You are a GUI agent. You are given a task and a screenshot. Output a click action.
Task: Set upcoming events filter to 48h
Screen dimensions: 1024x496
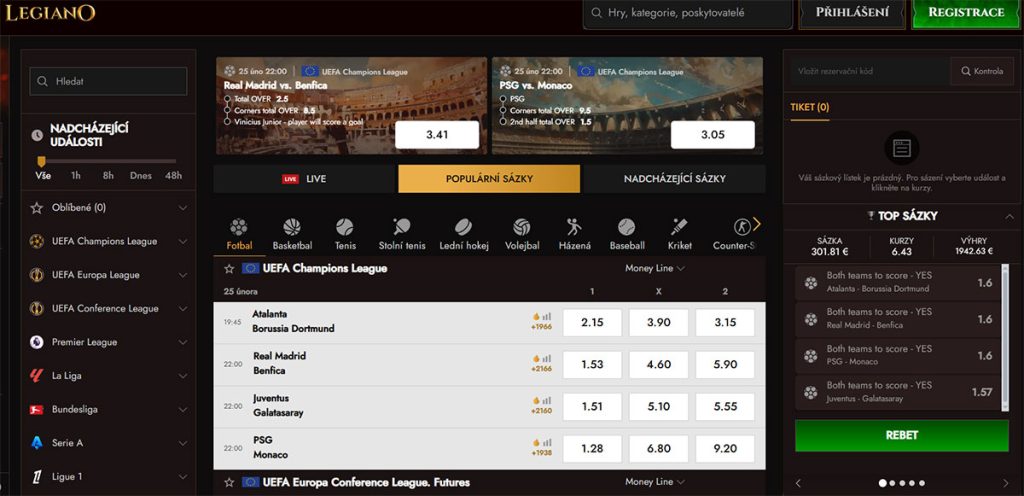click(174, 176)
